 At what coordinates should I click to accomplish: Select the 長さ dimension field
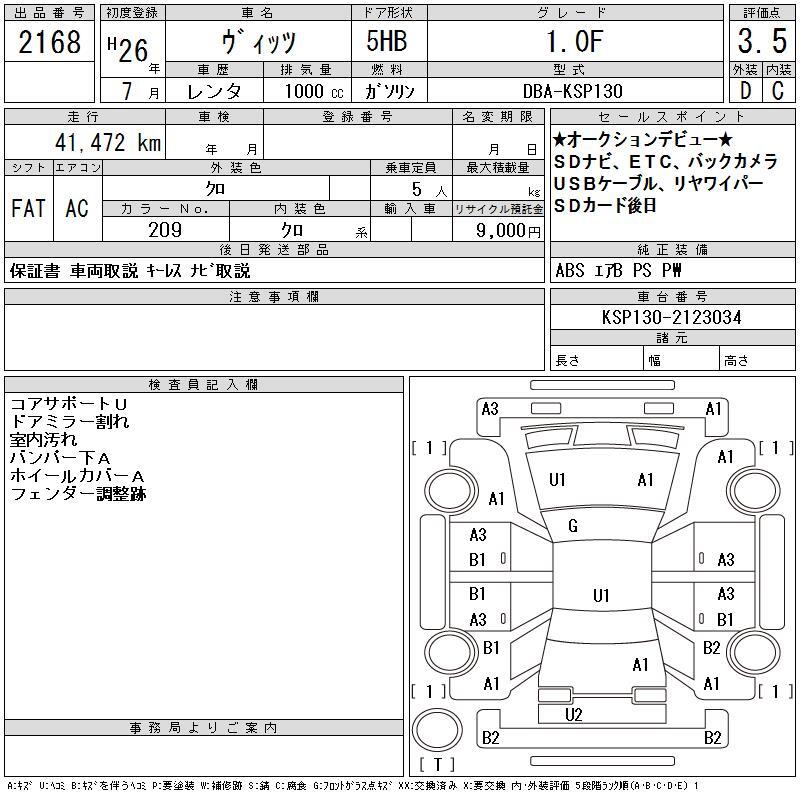click(597, 360)
